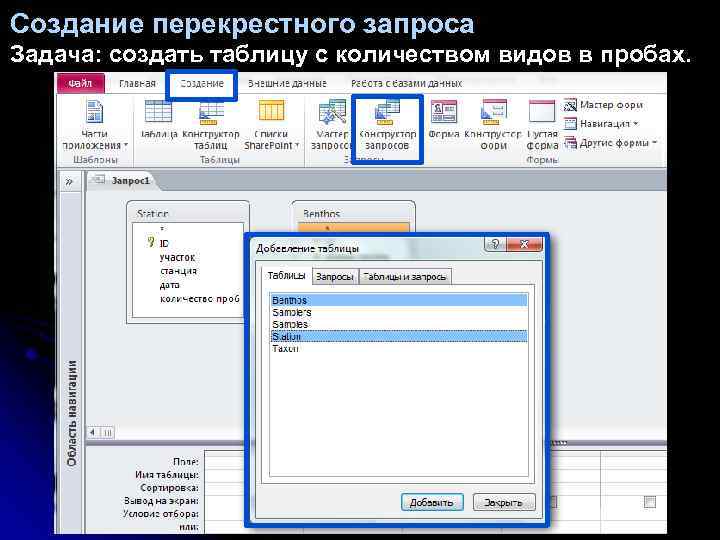This screenshot has height=540, width=720.
Task: Select Samples in the table list
Action: coord(399,324)
